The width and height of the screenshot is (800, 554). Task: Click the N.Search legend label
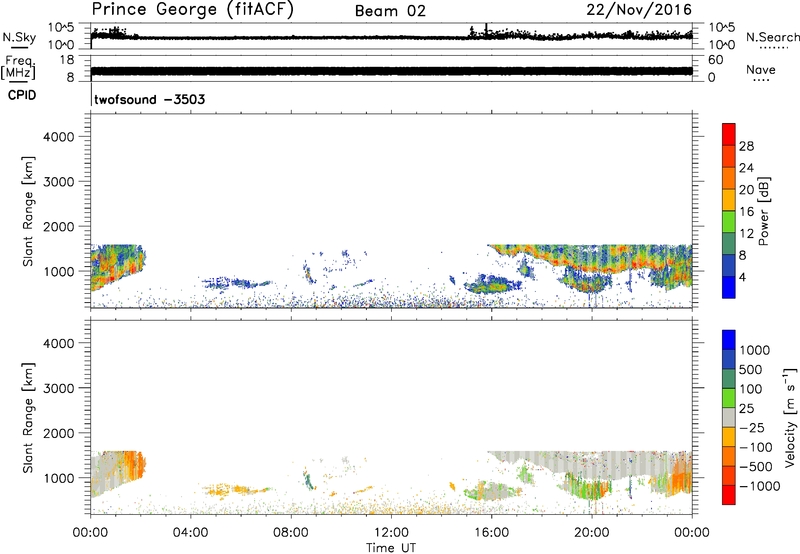click(x=772, y=37)
